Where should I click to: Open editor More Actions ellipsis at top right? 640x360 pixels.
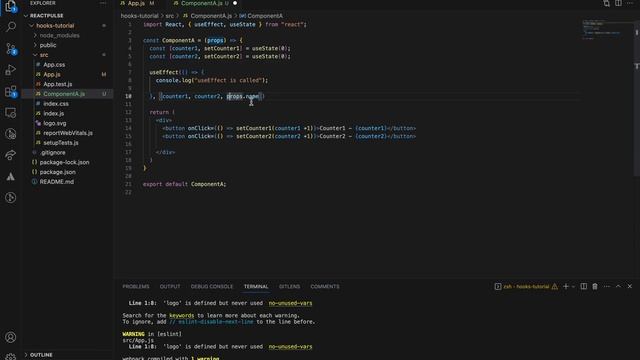(630, 3)
